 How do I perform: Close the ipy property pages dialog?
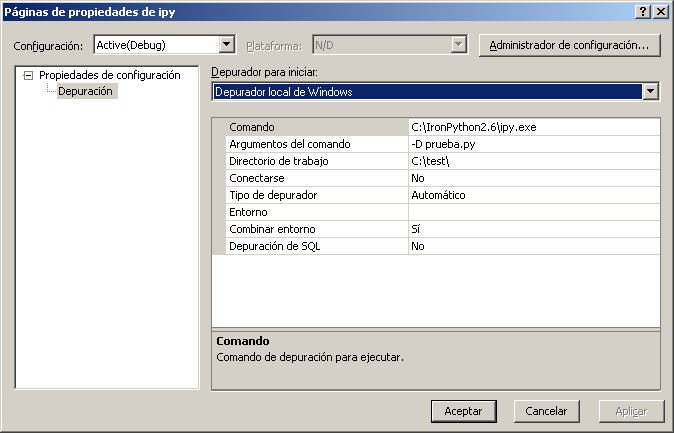[x=660, y=10]
